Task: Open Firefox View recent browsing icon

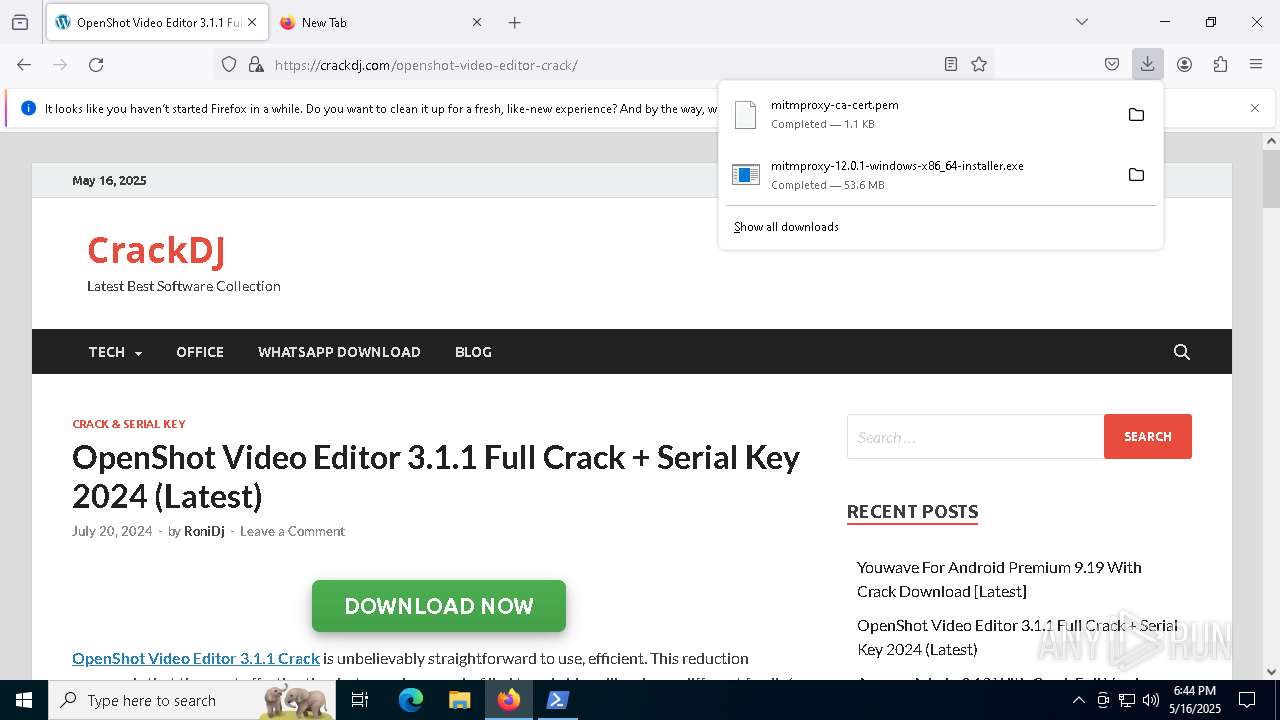Action: pyautogui.click(x=20, y=22)
